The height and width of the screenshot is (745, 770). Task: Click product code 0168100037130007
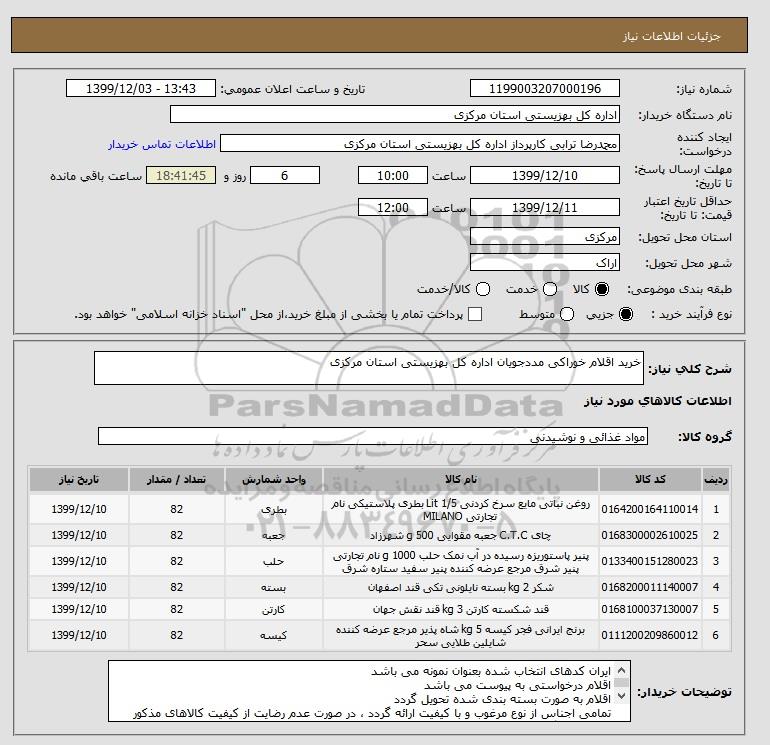tap(650, 609)
